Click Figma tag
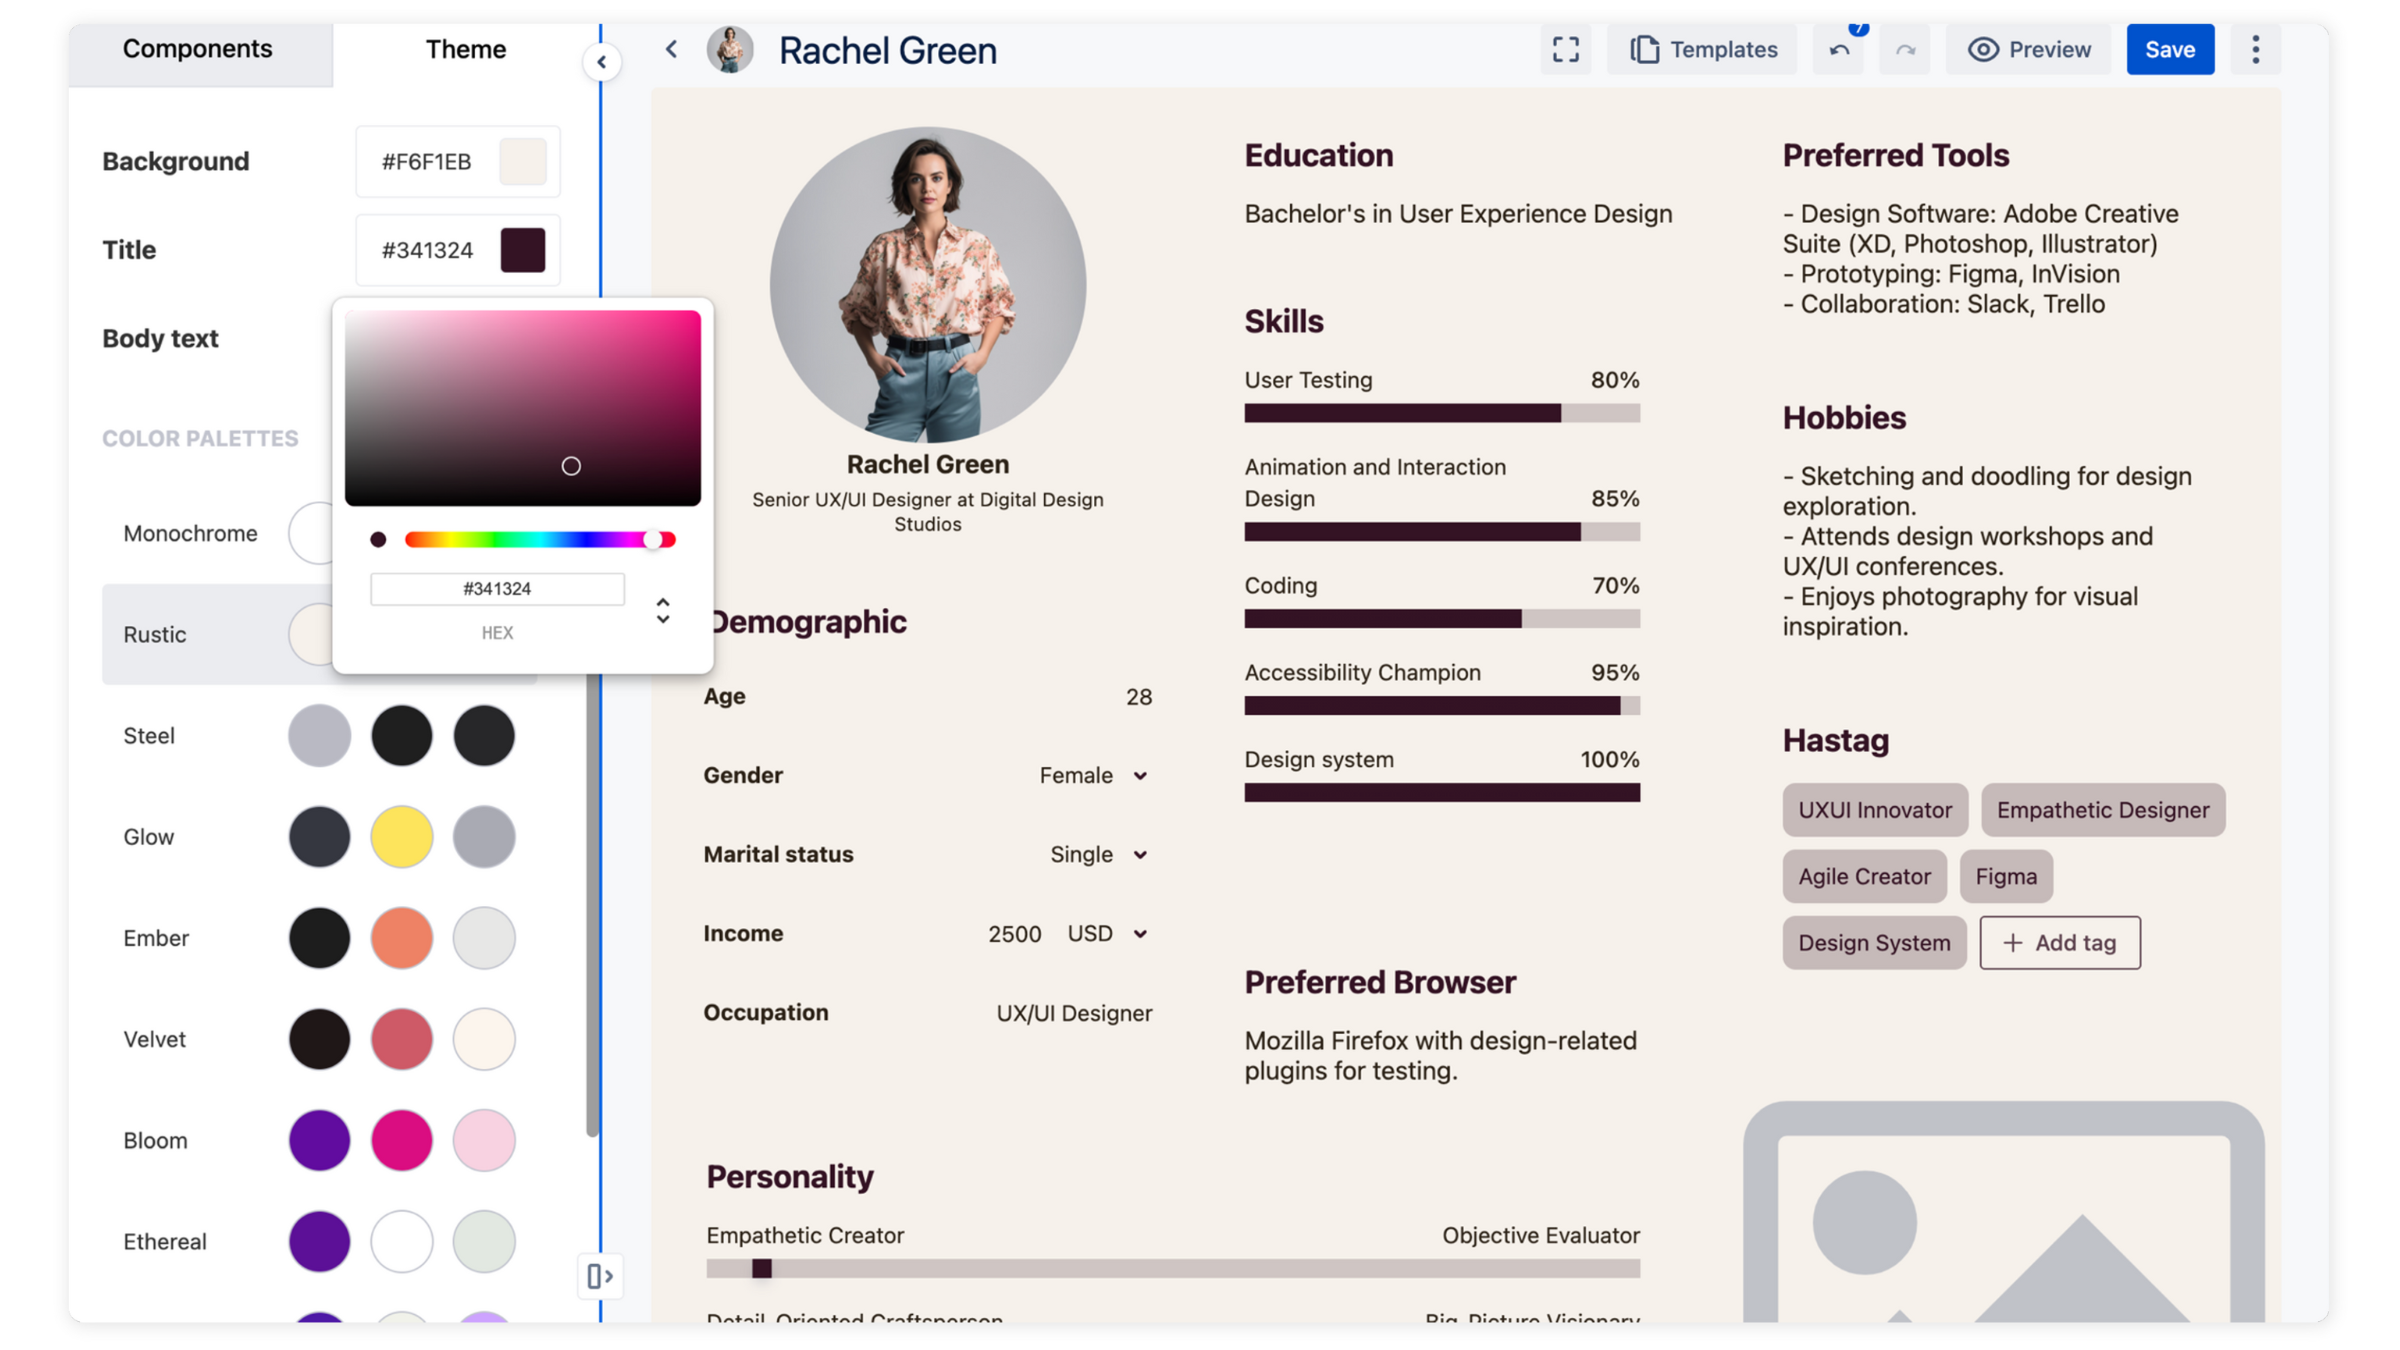The height and width of the screenshot is (1350, 2400). (2006, 876)
